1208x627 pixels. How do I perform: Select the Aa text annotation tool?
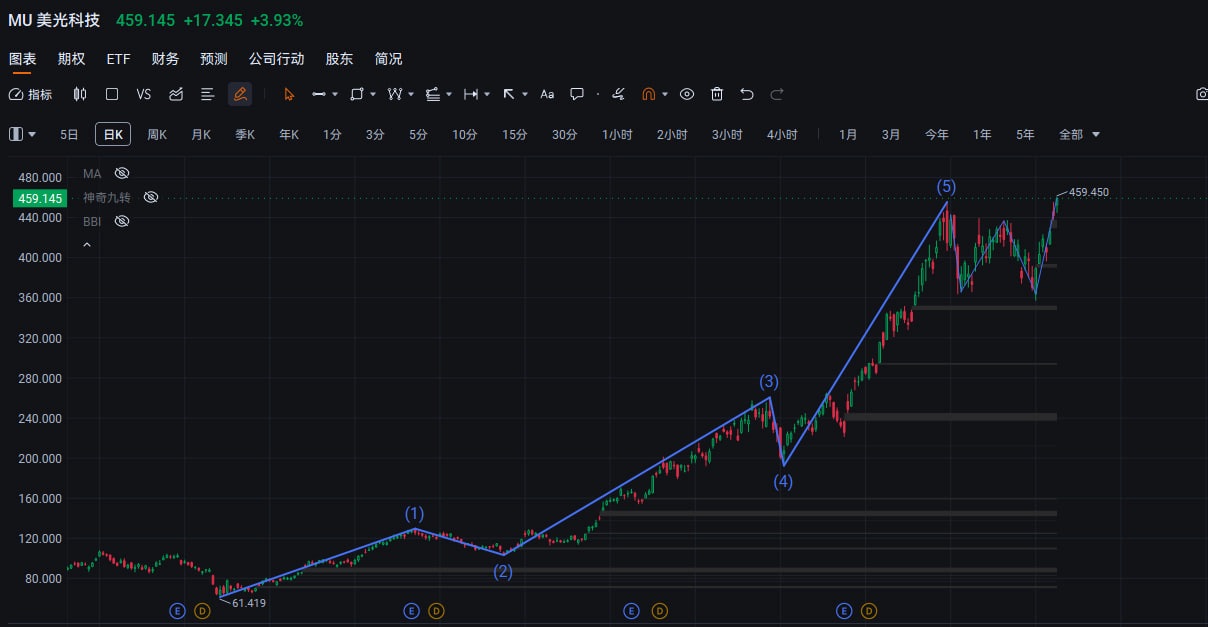(x=547, y=94)
